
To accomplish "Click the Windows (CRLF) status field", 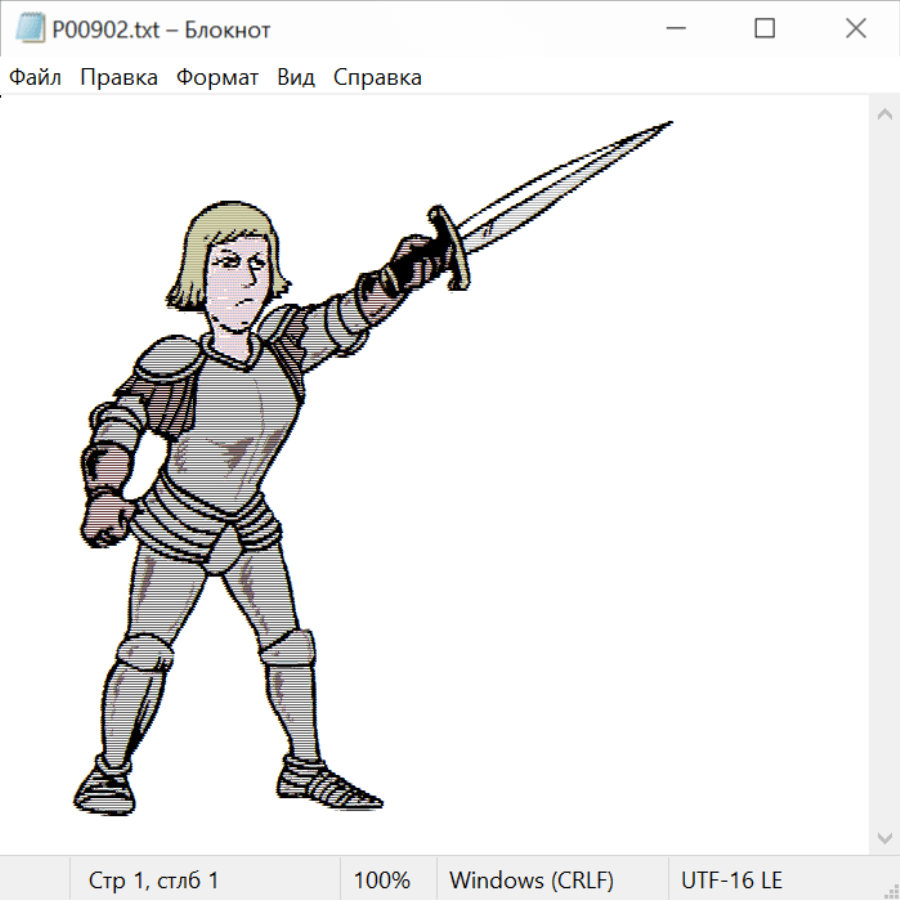I will pos(531,880).
